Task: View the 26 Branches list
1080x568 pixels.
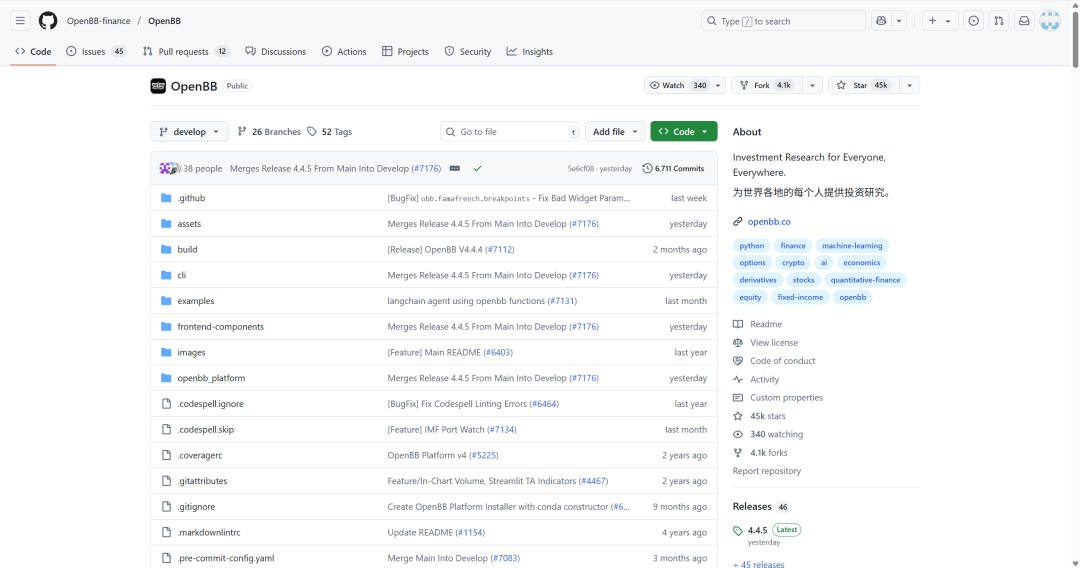Action: tap(269, 132)
